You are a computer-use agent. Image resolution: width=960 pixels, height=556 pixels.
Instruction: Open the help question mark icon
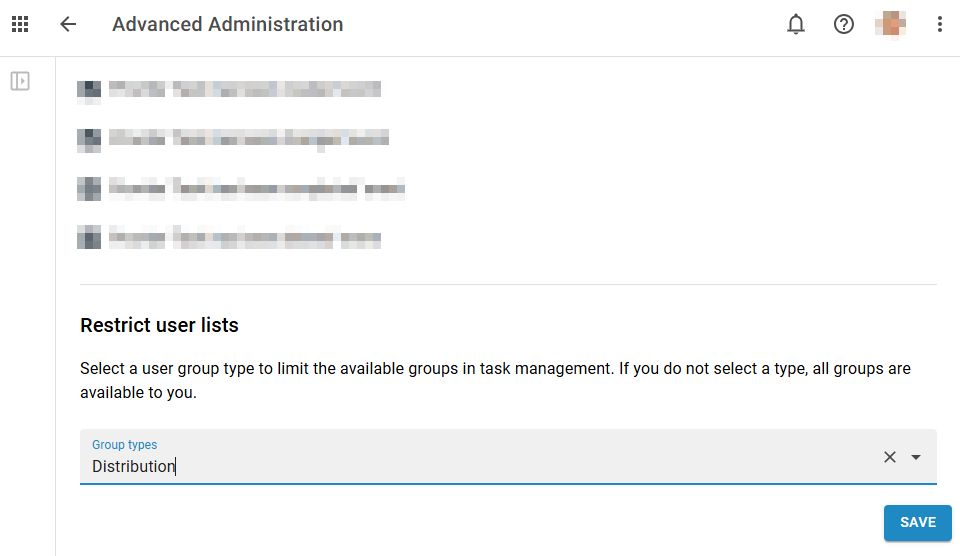click(x=844, y=25)
